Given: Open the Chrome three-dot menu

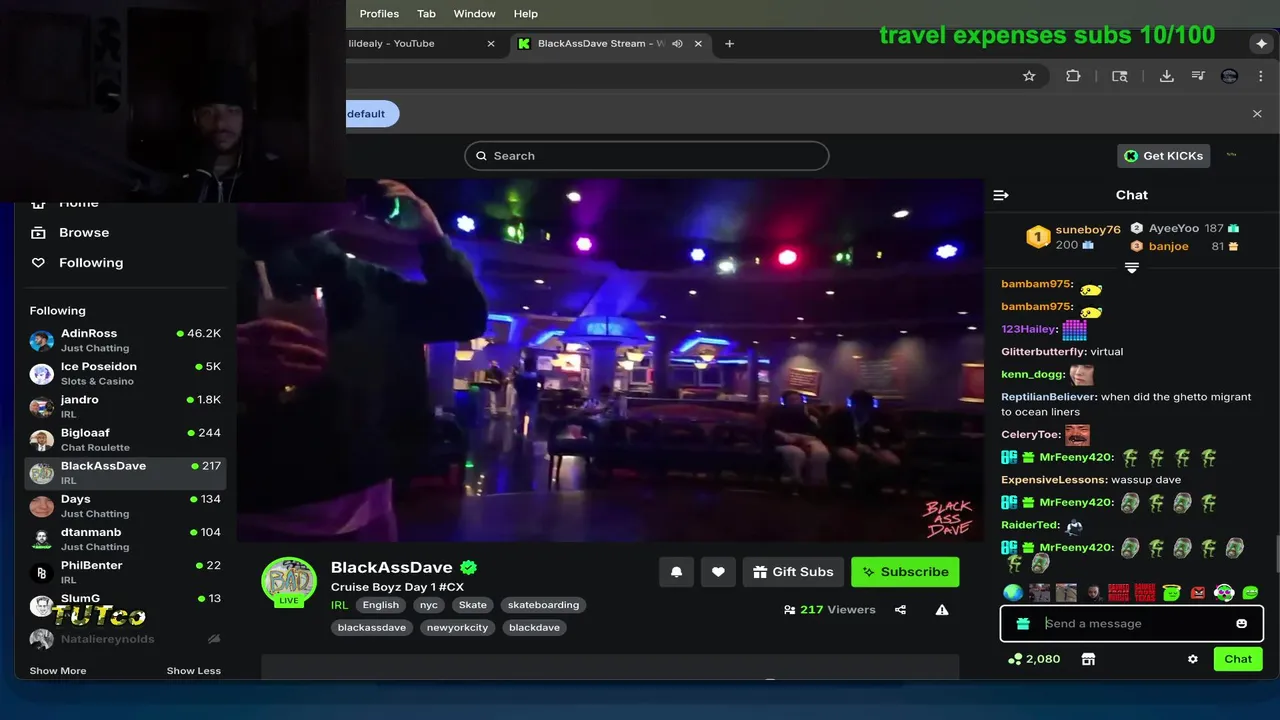Looking at the screenshot, I should tap(1262, 76).
